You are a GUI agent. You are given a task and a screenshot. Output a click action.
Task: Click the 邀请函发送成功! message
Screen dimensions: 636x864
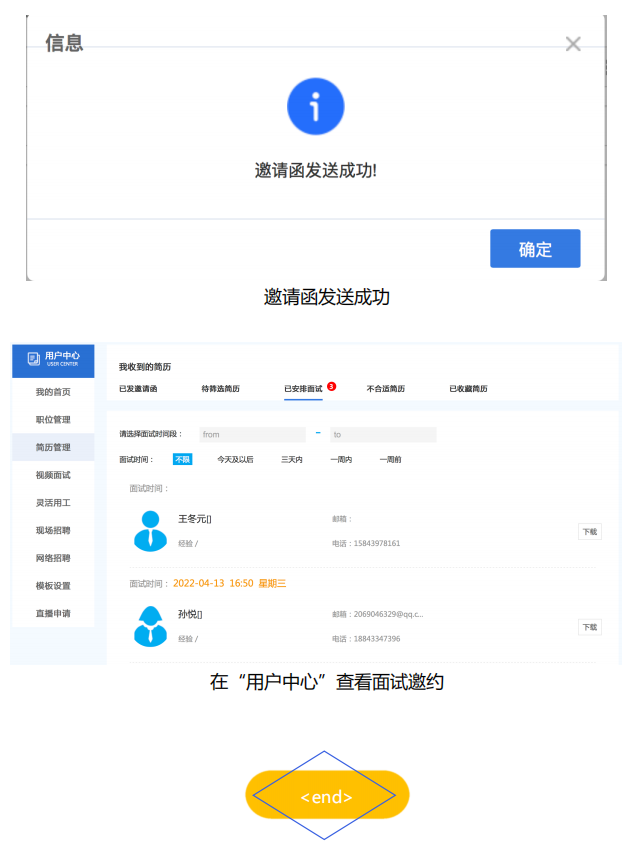[315, 170]
